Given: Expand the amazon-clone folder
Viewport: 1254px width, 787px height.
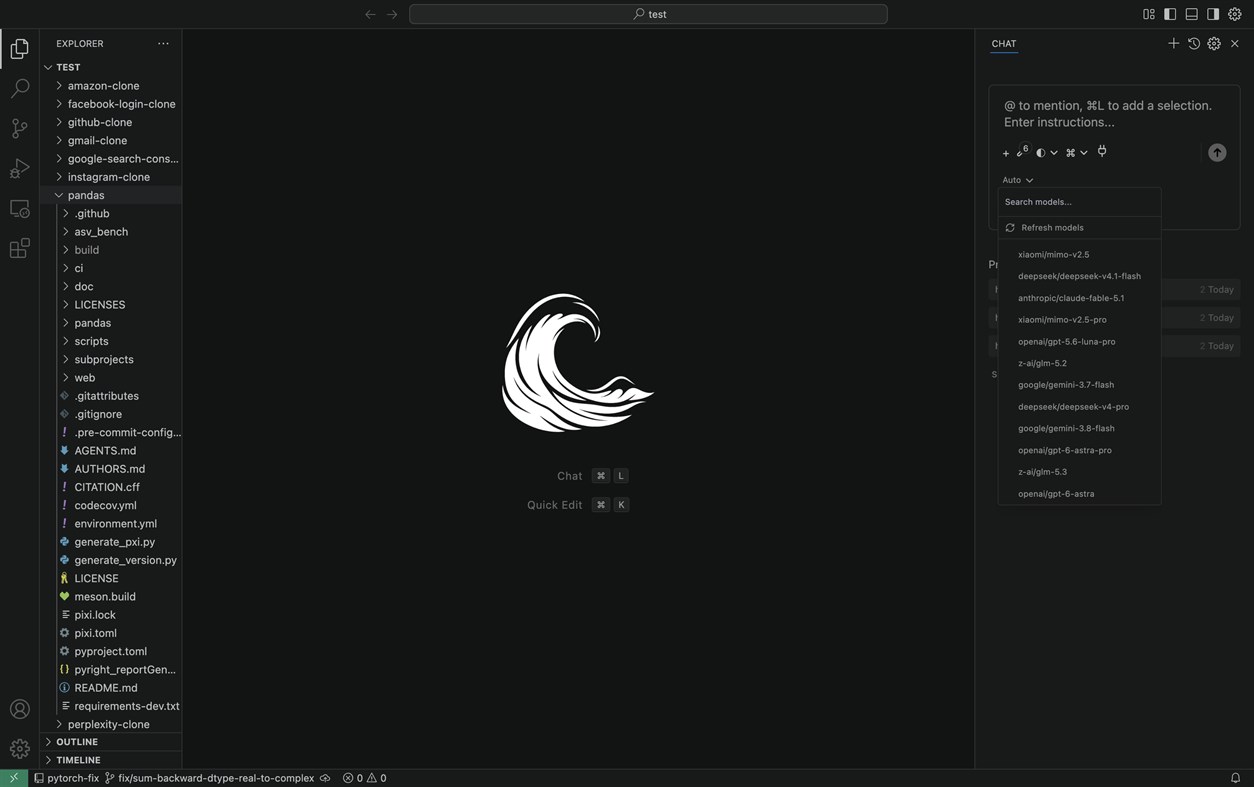Looking at the screenshot, I should click(x=110, y=86).
